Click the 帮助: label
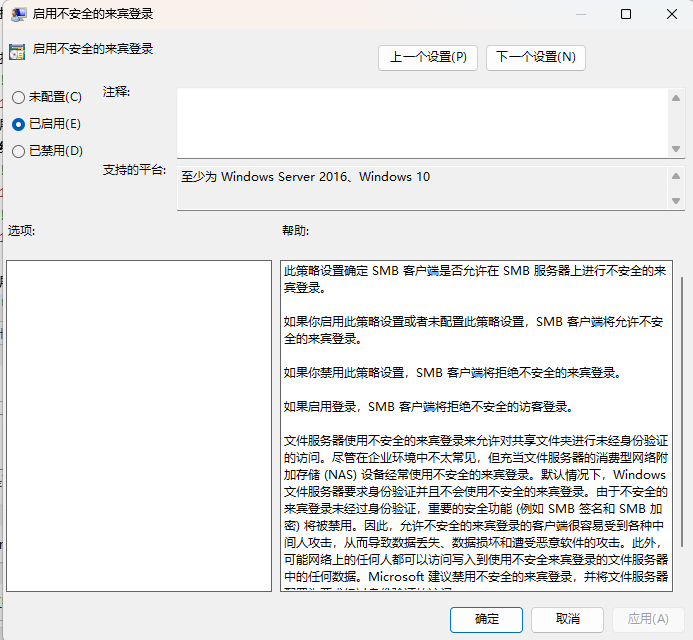The image size is (693, 640). pyautogui.click(x=296, y=231)
